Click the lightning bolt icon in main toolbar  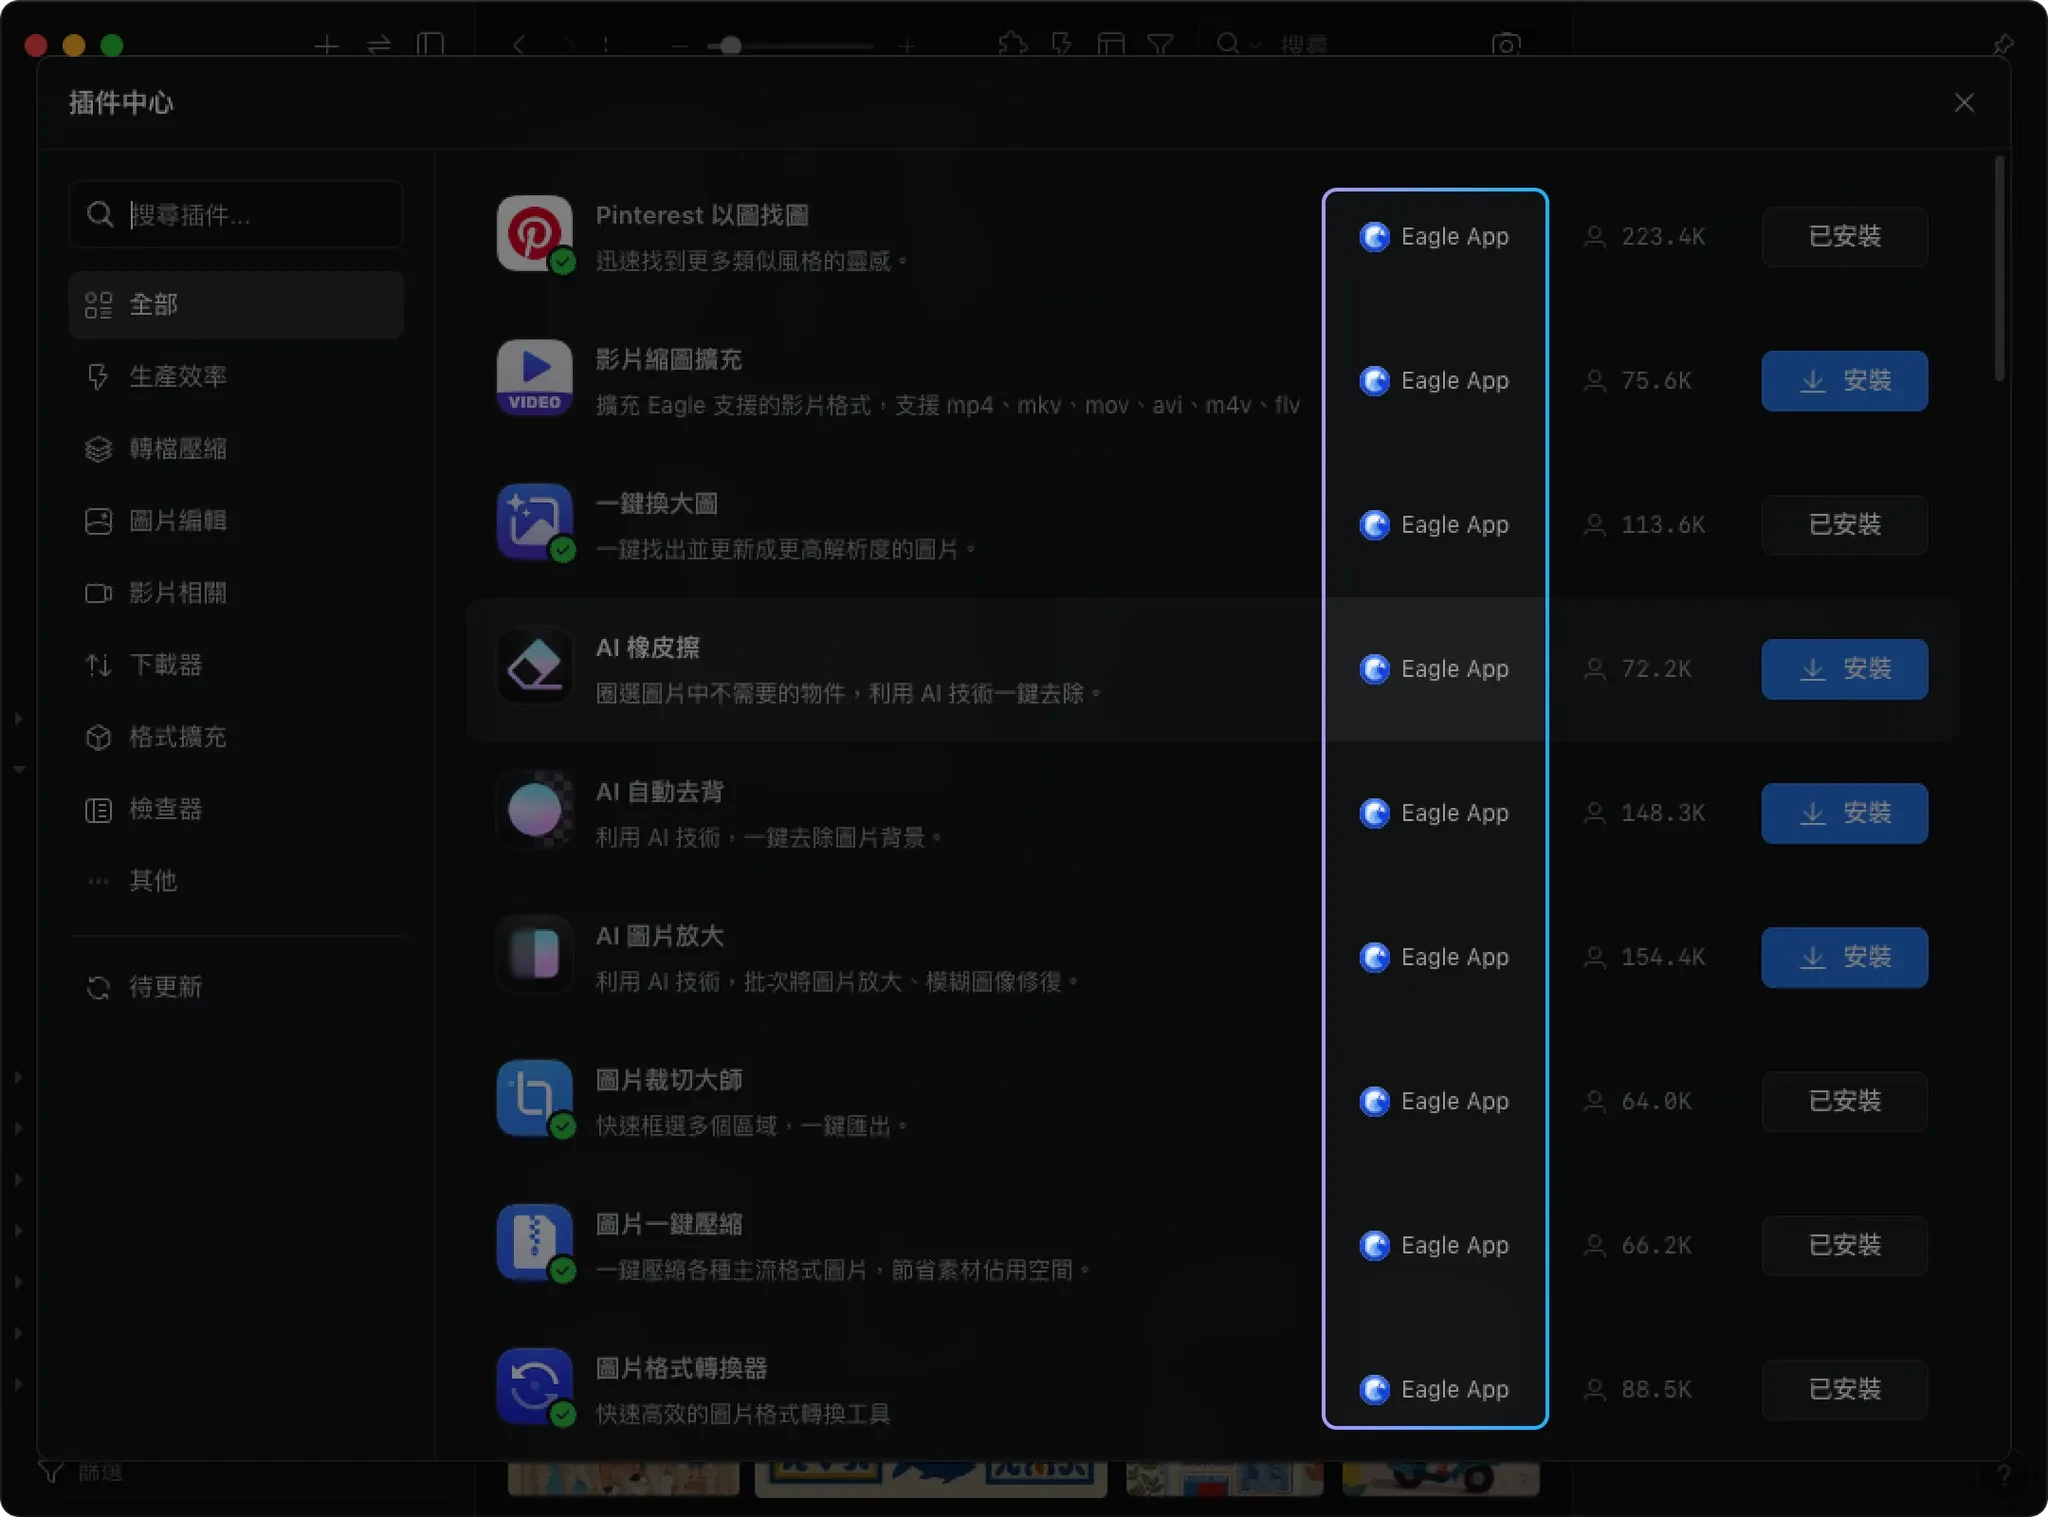click(x=1062, y=45)
